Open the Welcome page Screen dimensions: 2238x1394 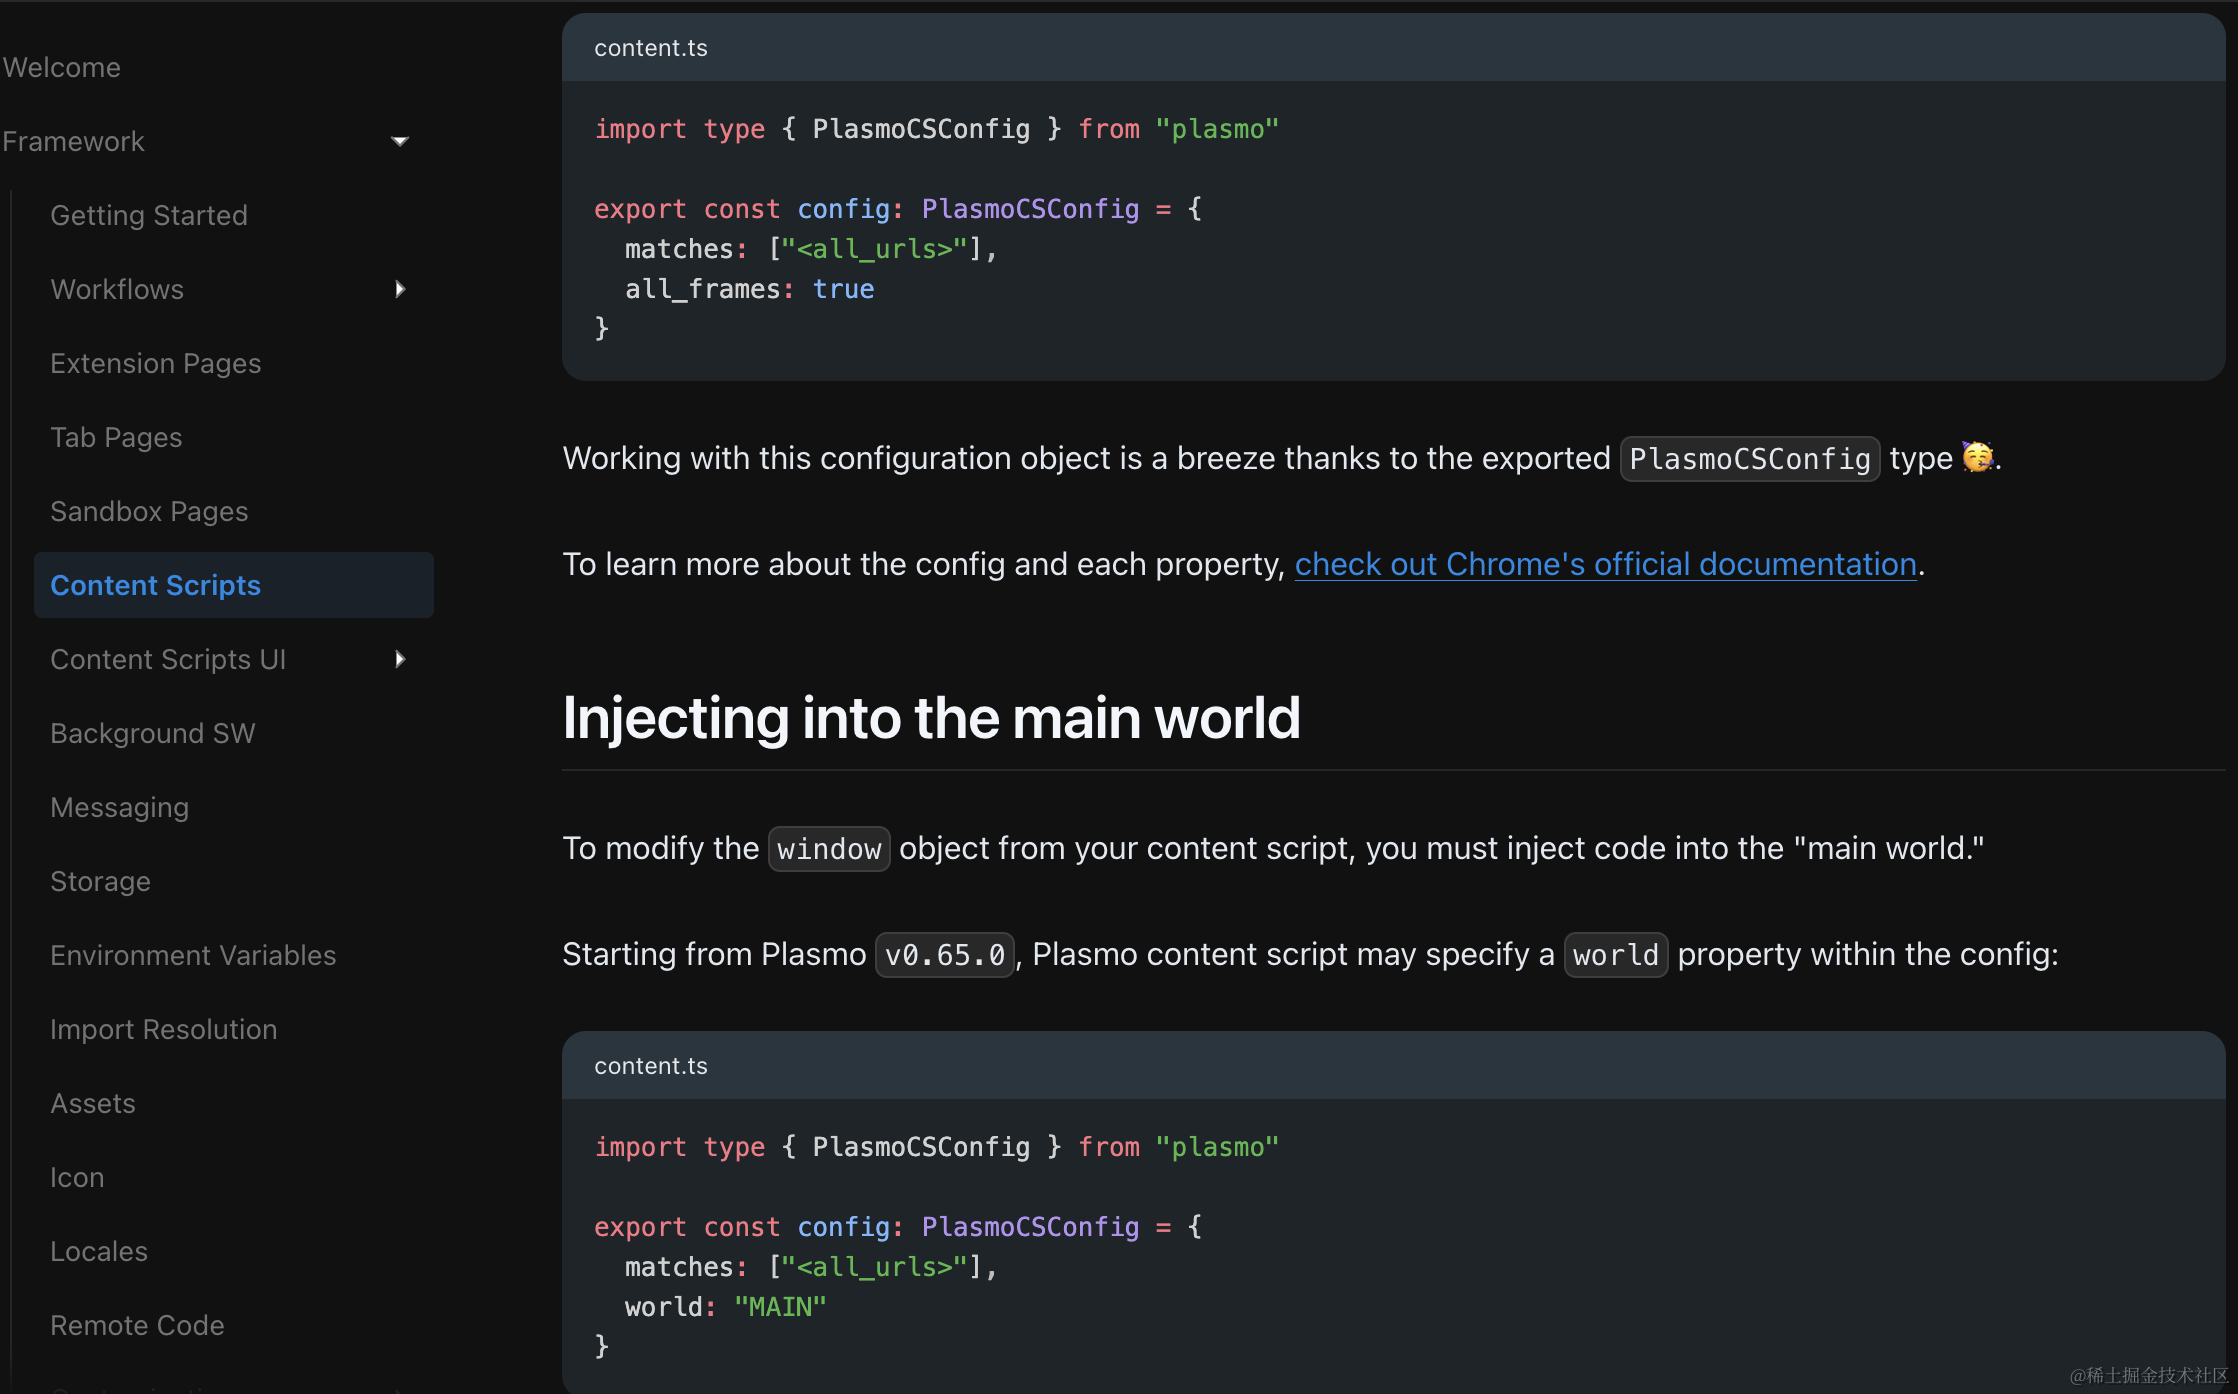[x=62, y=68]
